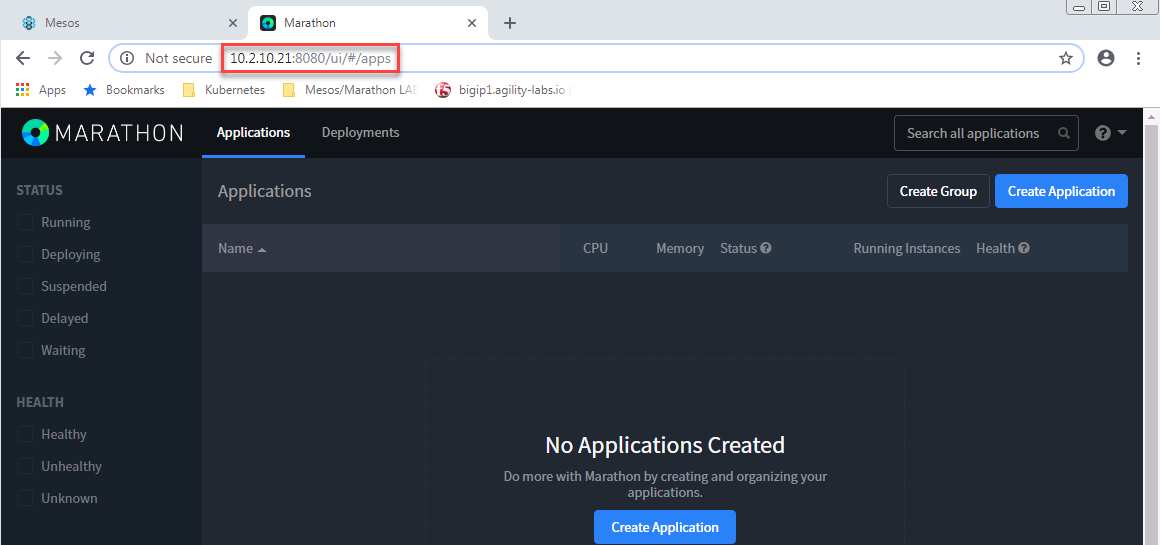Open the Chrome profile avatar

tap(1105, 58)
